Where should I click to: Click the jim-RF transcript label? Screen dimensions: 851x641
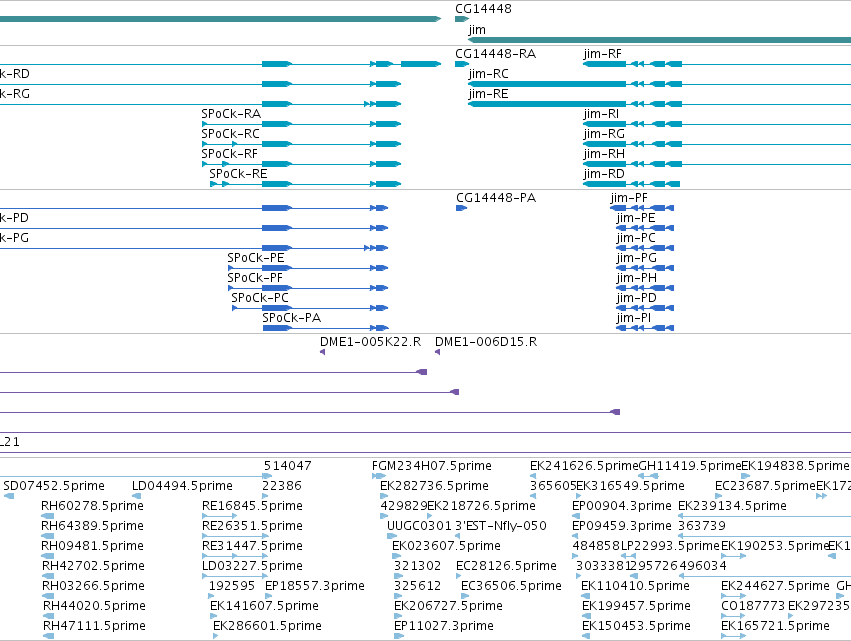pos(602,54)
